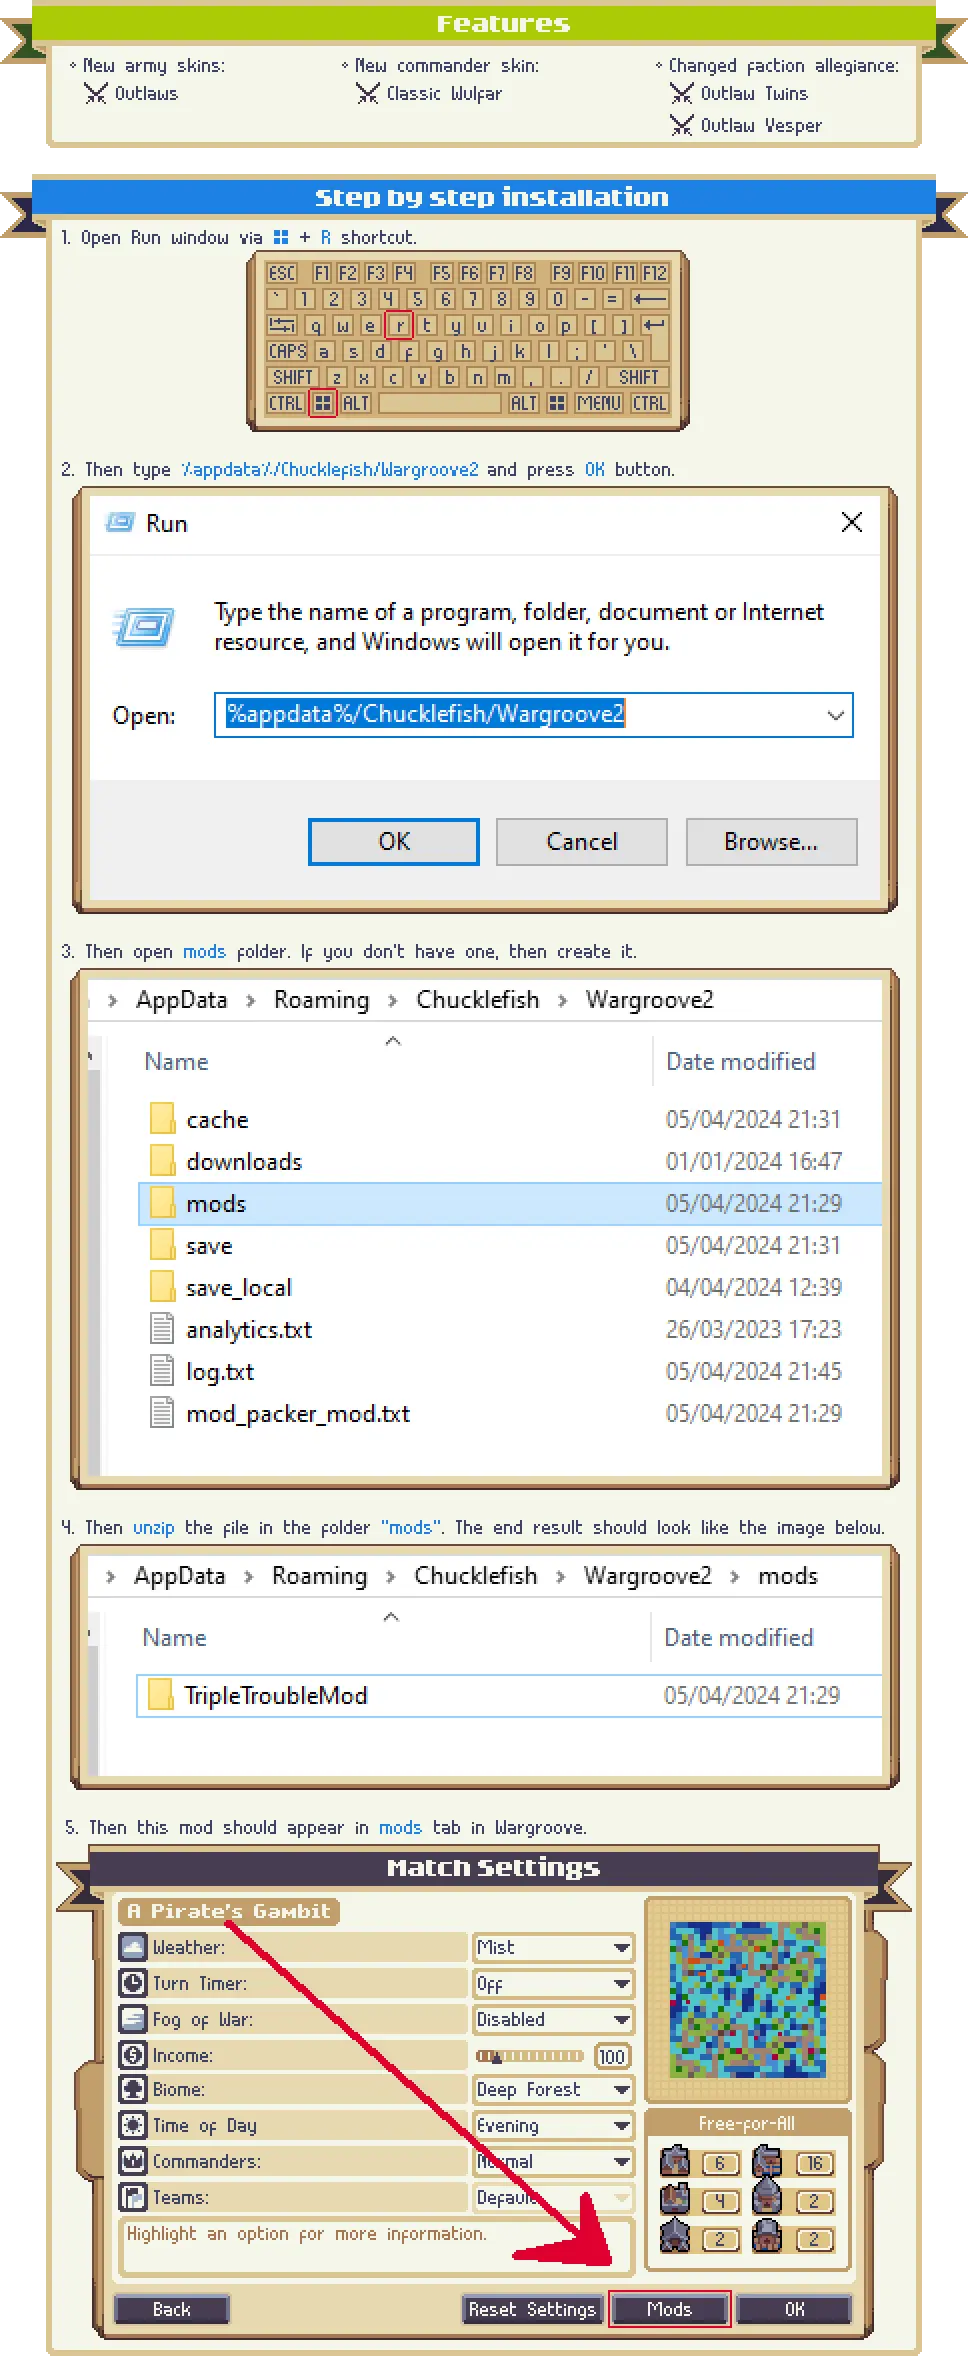The image size is (968, 2356).
Task: Click the large Run program icon beside the description
Action: click(144, 627)
